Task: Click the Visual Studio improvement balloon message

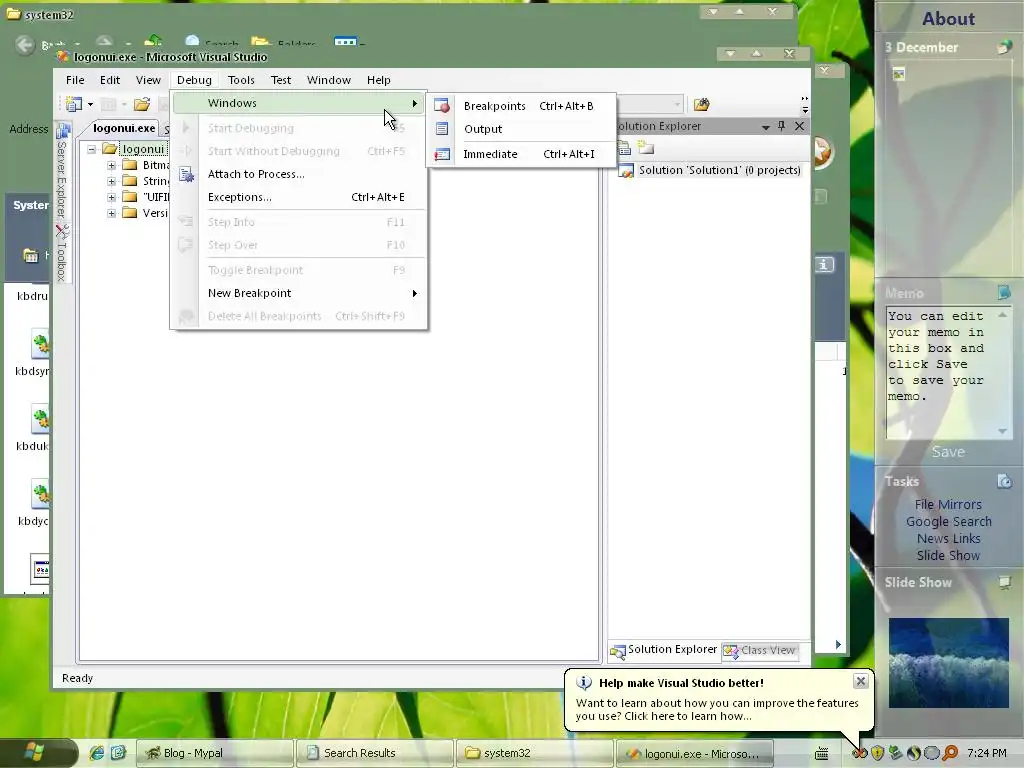Action: [x=717, y=709]
